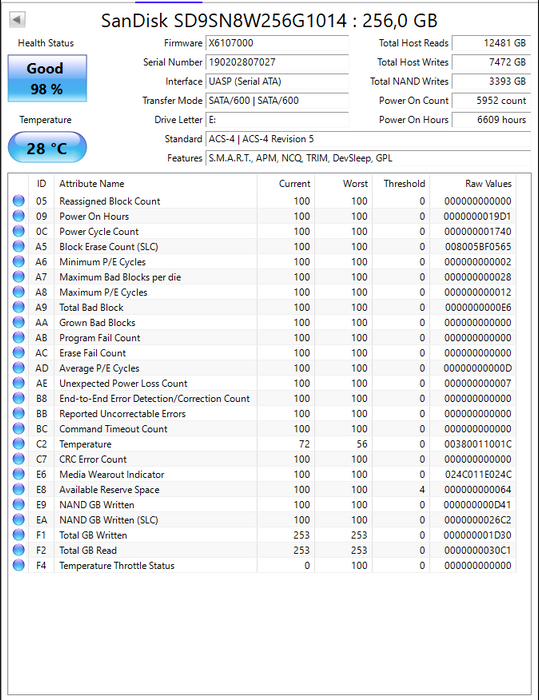Viewport: 539px width, 700px height.
Task: Click the status icon for Maximum Bad Blocks per die
Action: (x=19, y=277)
